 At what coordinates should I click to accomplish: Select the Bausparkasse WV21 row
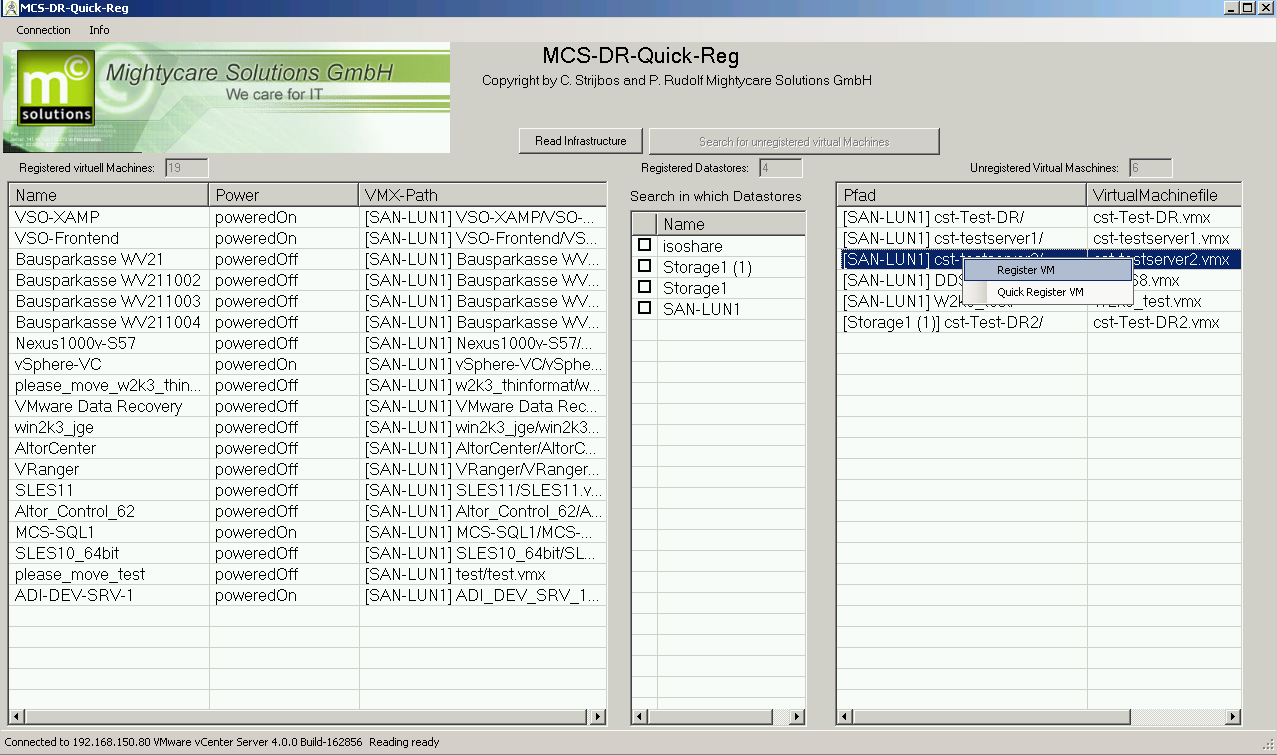click(308, 259)
